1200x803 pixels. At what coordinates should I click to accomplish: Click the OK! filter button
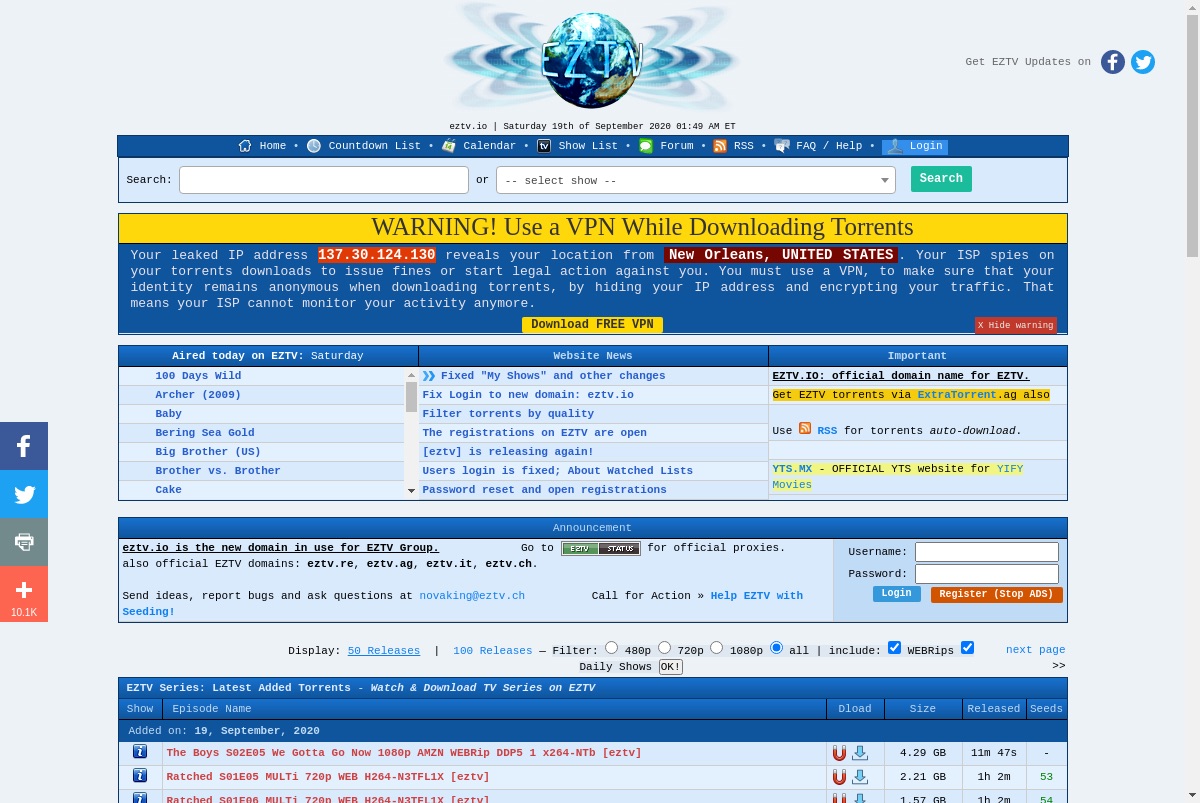coord(670,667)
